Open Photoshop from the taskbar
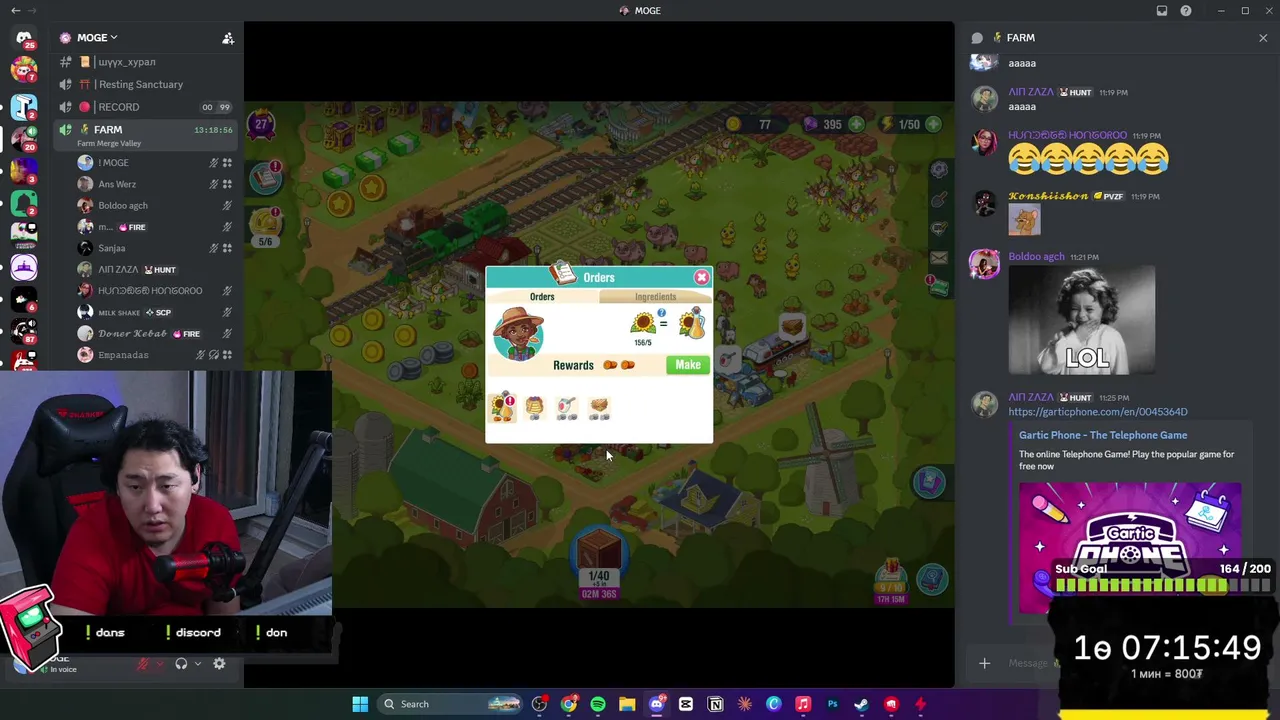This screenshot has height=720, width=1280. point(832,704)
